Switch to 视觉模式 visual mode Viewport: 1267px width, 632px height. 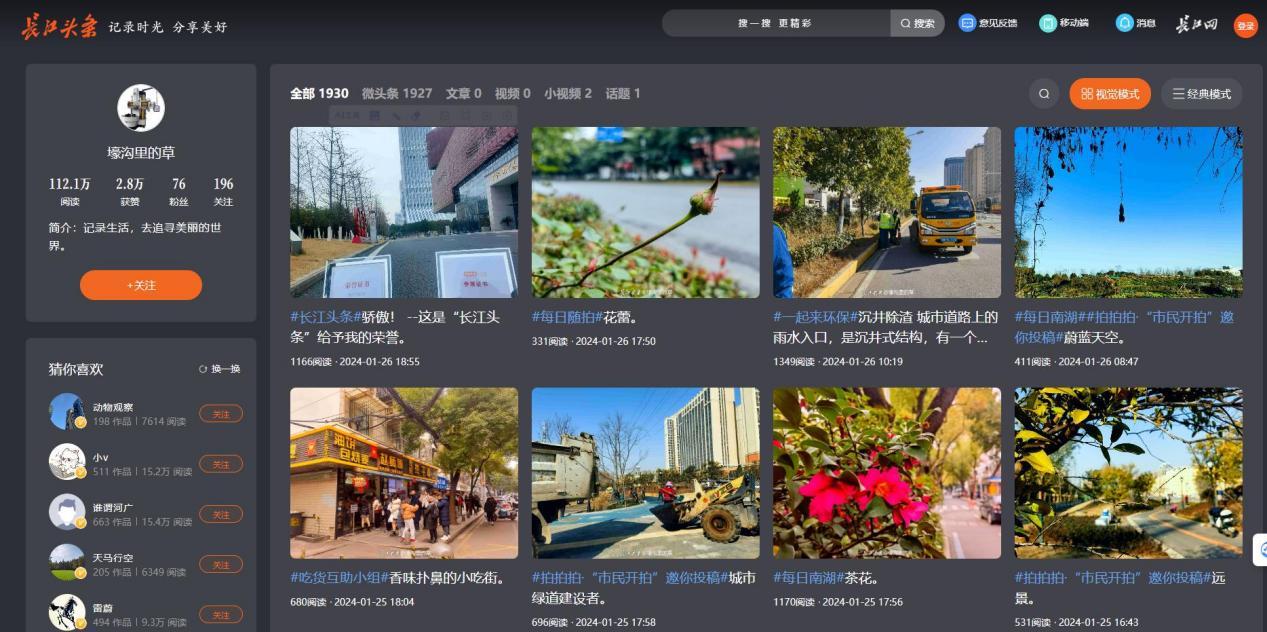[x=1110, y=94]
